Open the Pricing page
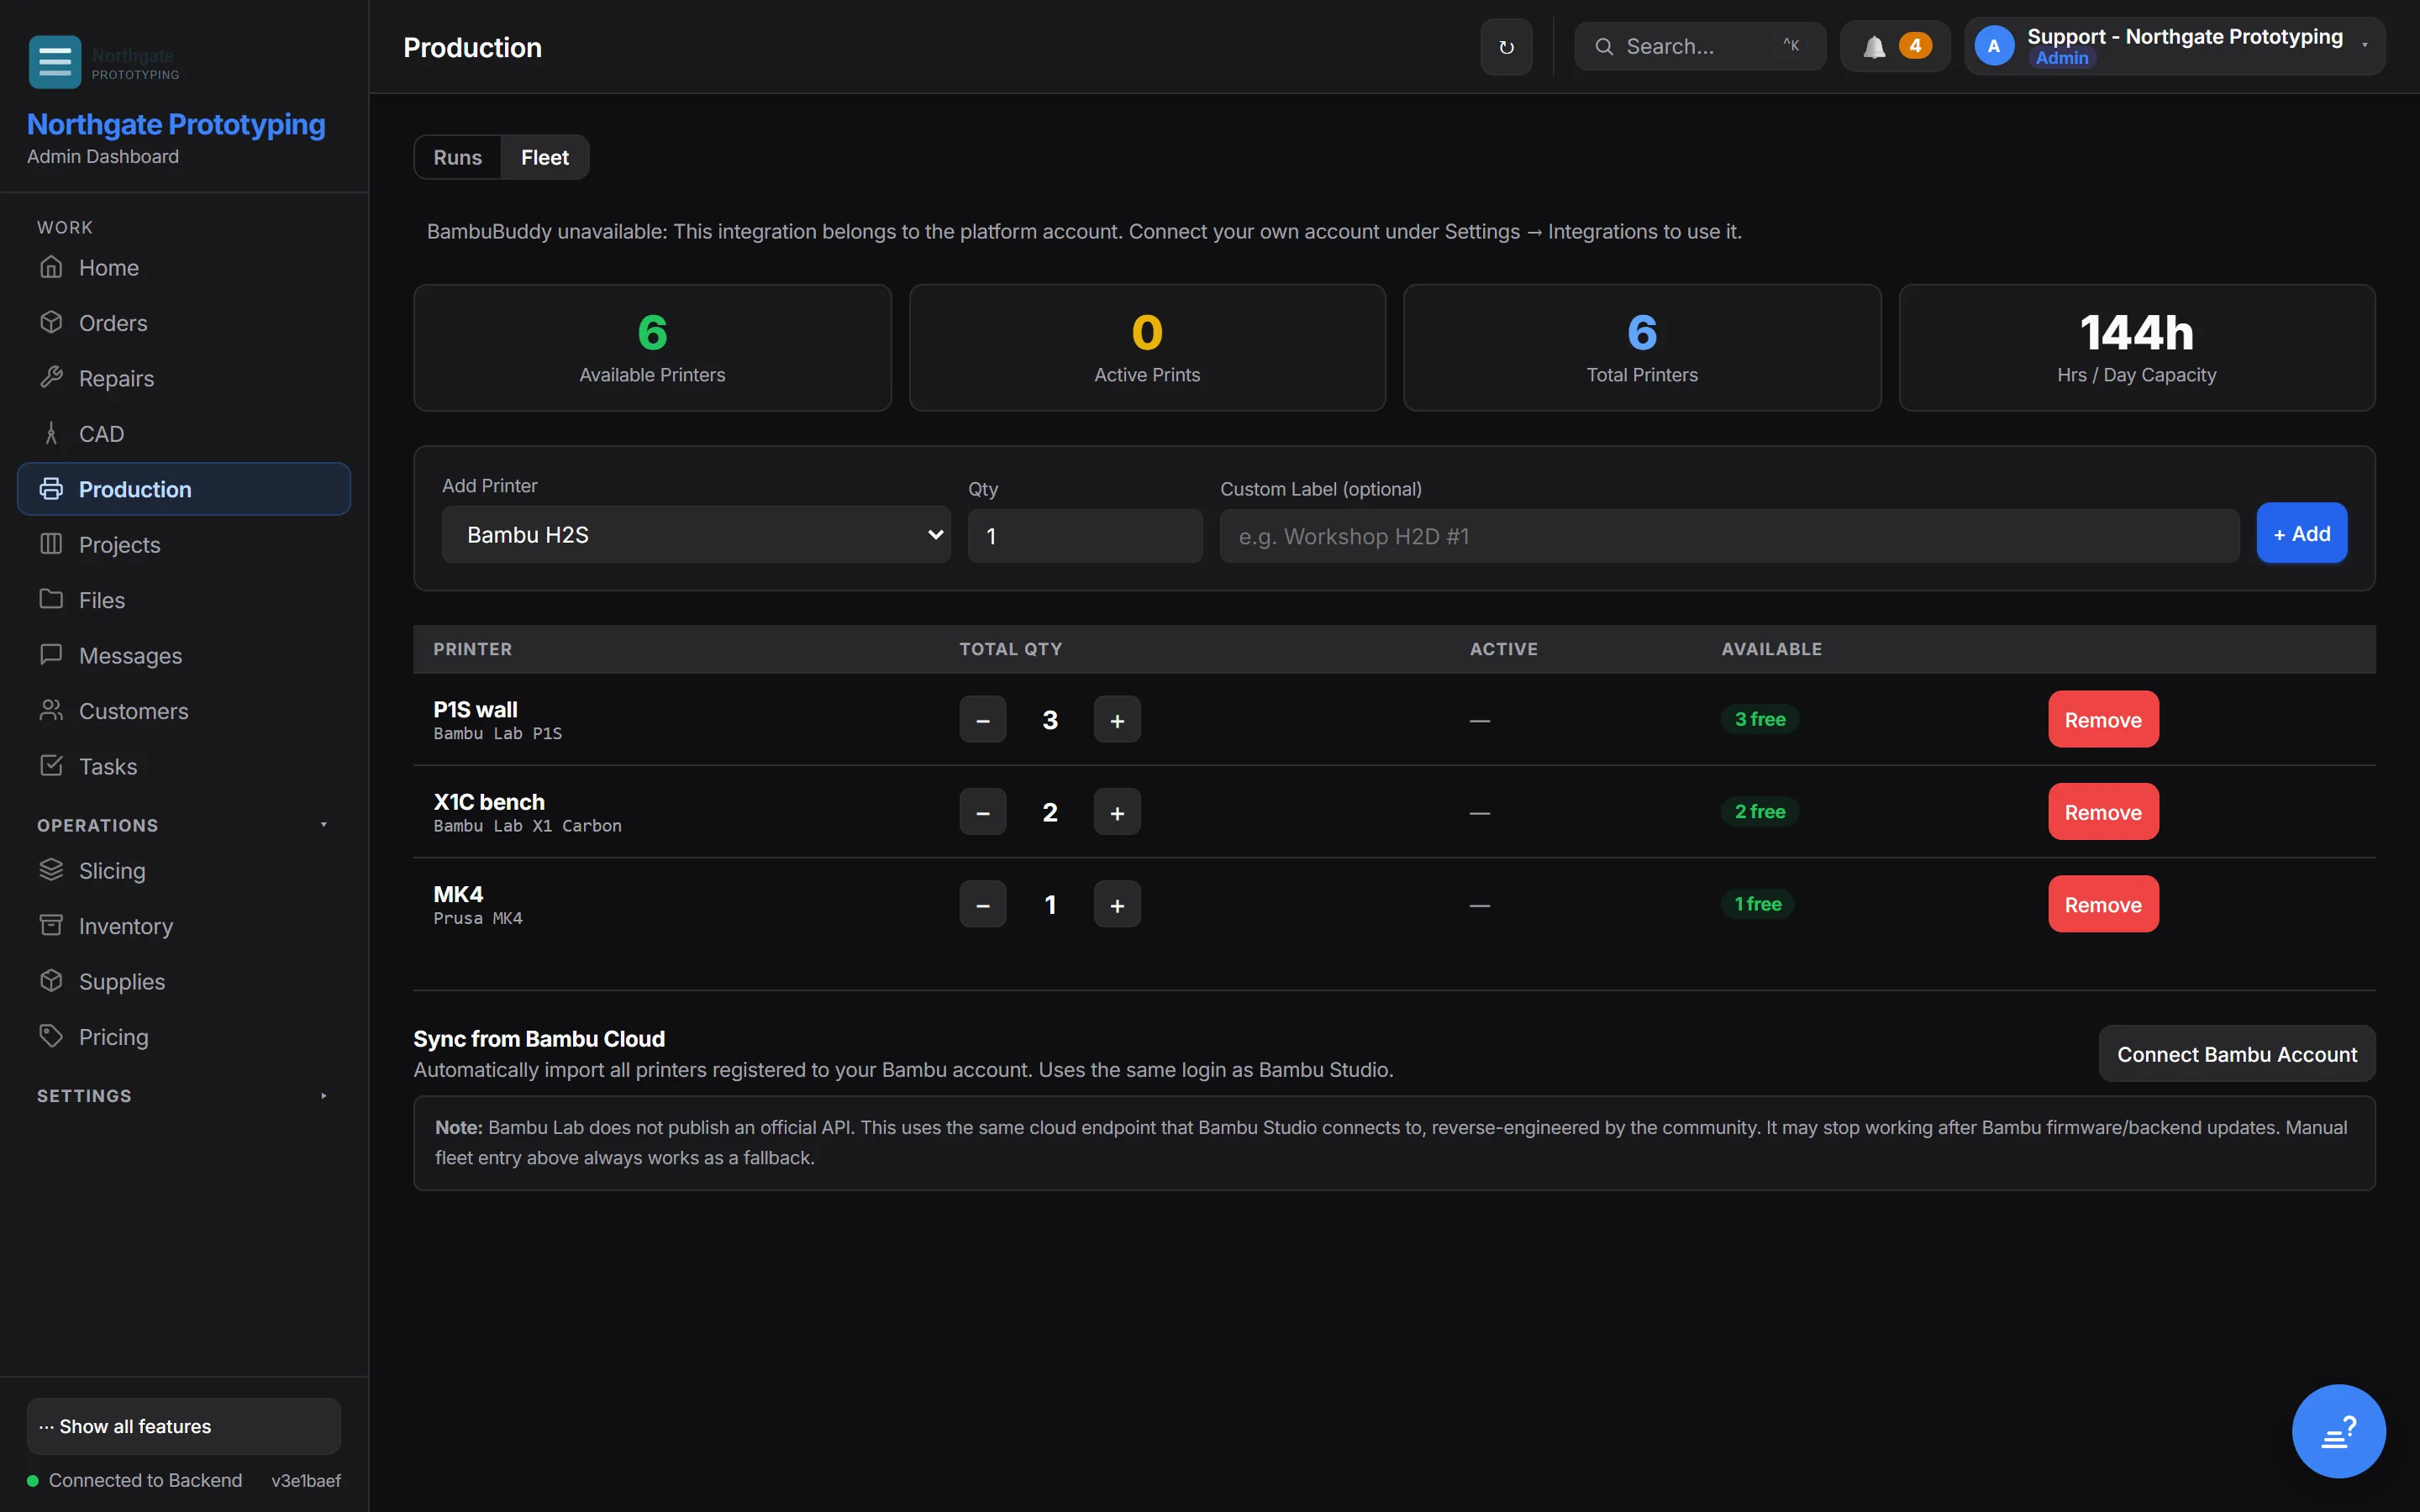The image size is (2420, 1512). (x=184, y=1037)
